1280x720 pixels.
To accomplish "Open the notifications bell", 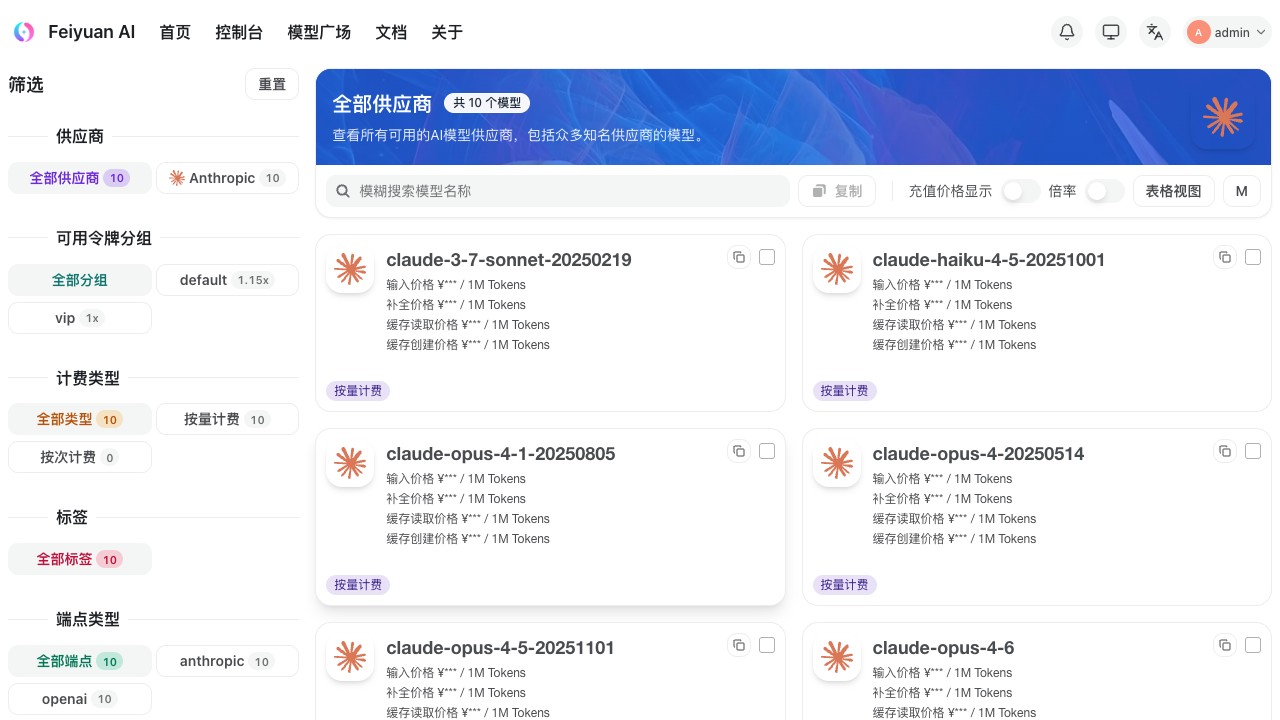I will point(1067,32).
